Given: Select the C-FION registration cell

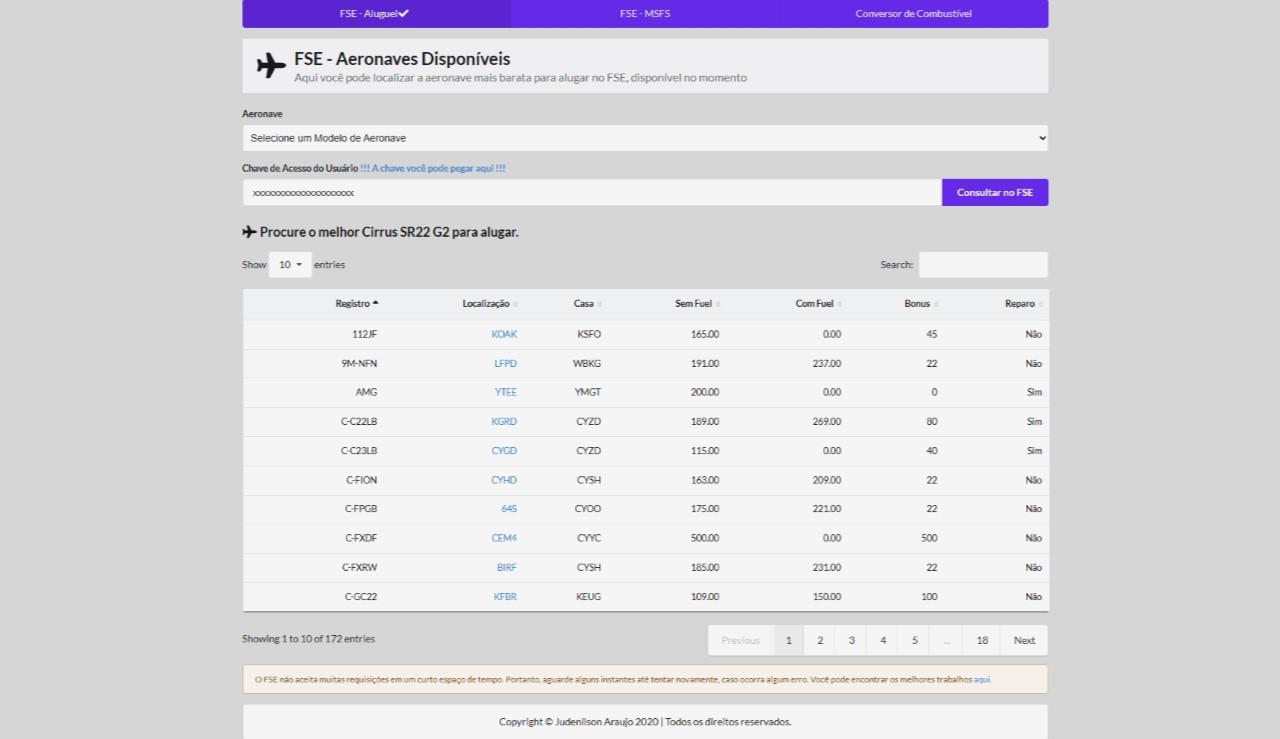Looking at the screenshot, I should [x=362, y=480].
